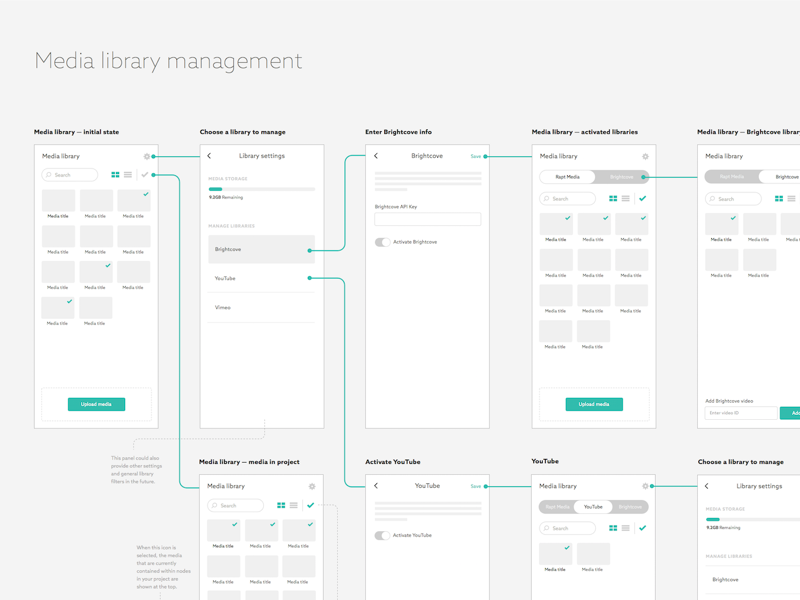This screenshot has width=800, height=600.
Task: Click the Enter video ID field
Action: [741, 413]
